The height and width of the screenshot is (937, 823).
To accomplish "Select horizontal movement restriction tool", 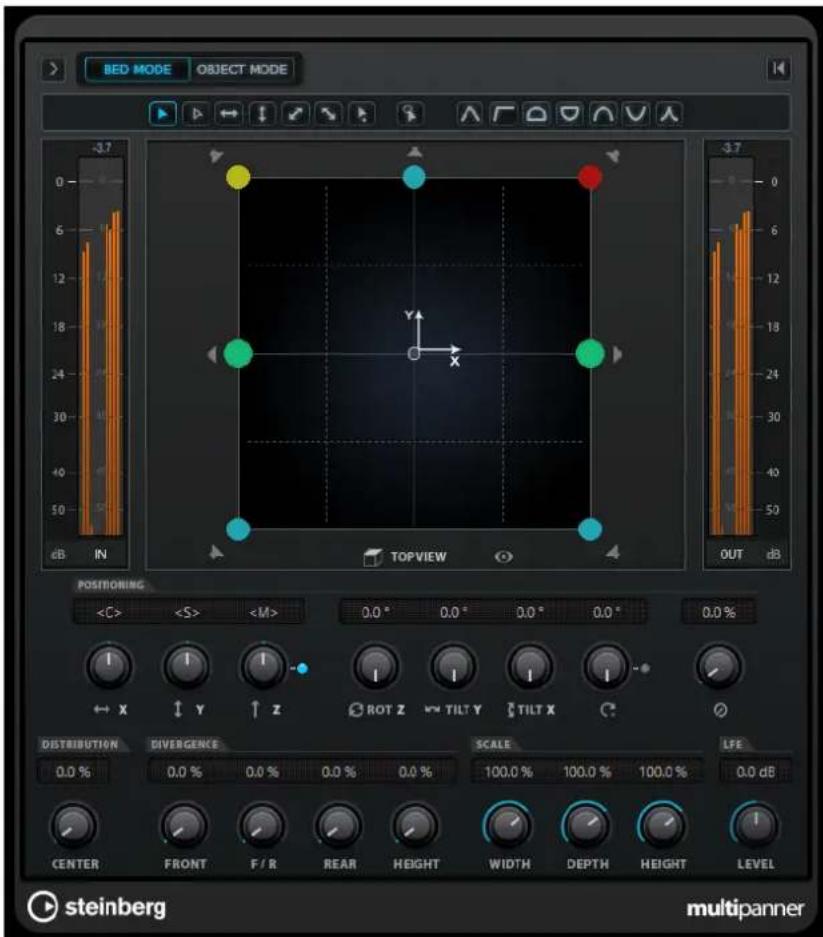I will [x=229, y=114].
